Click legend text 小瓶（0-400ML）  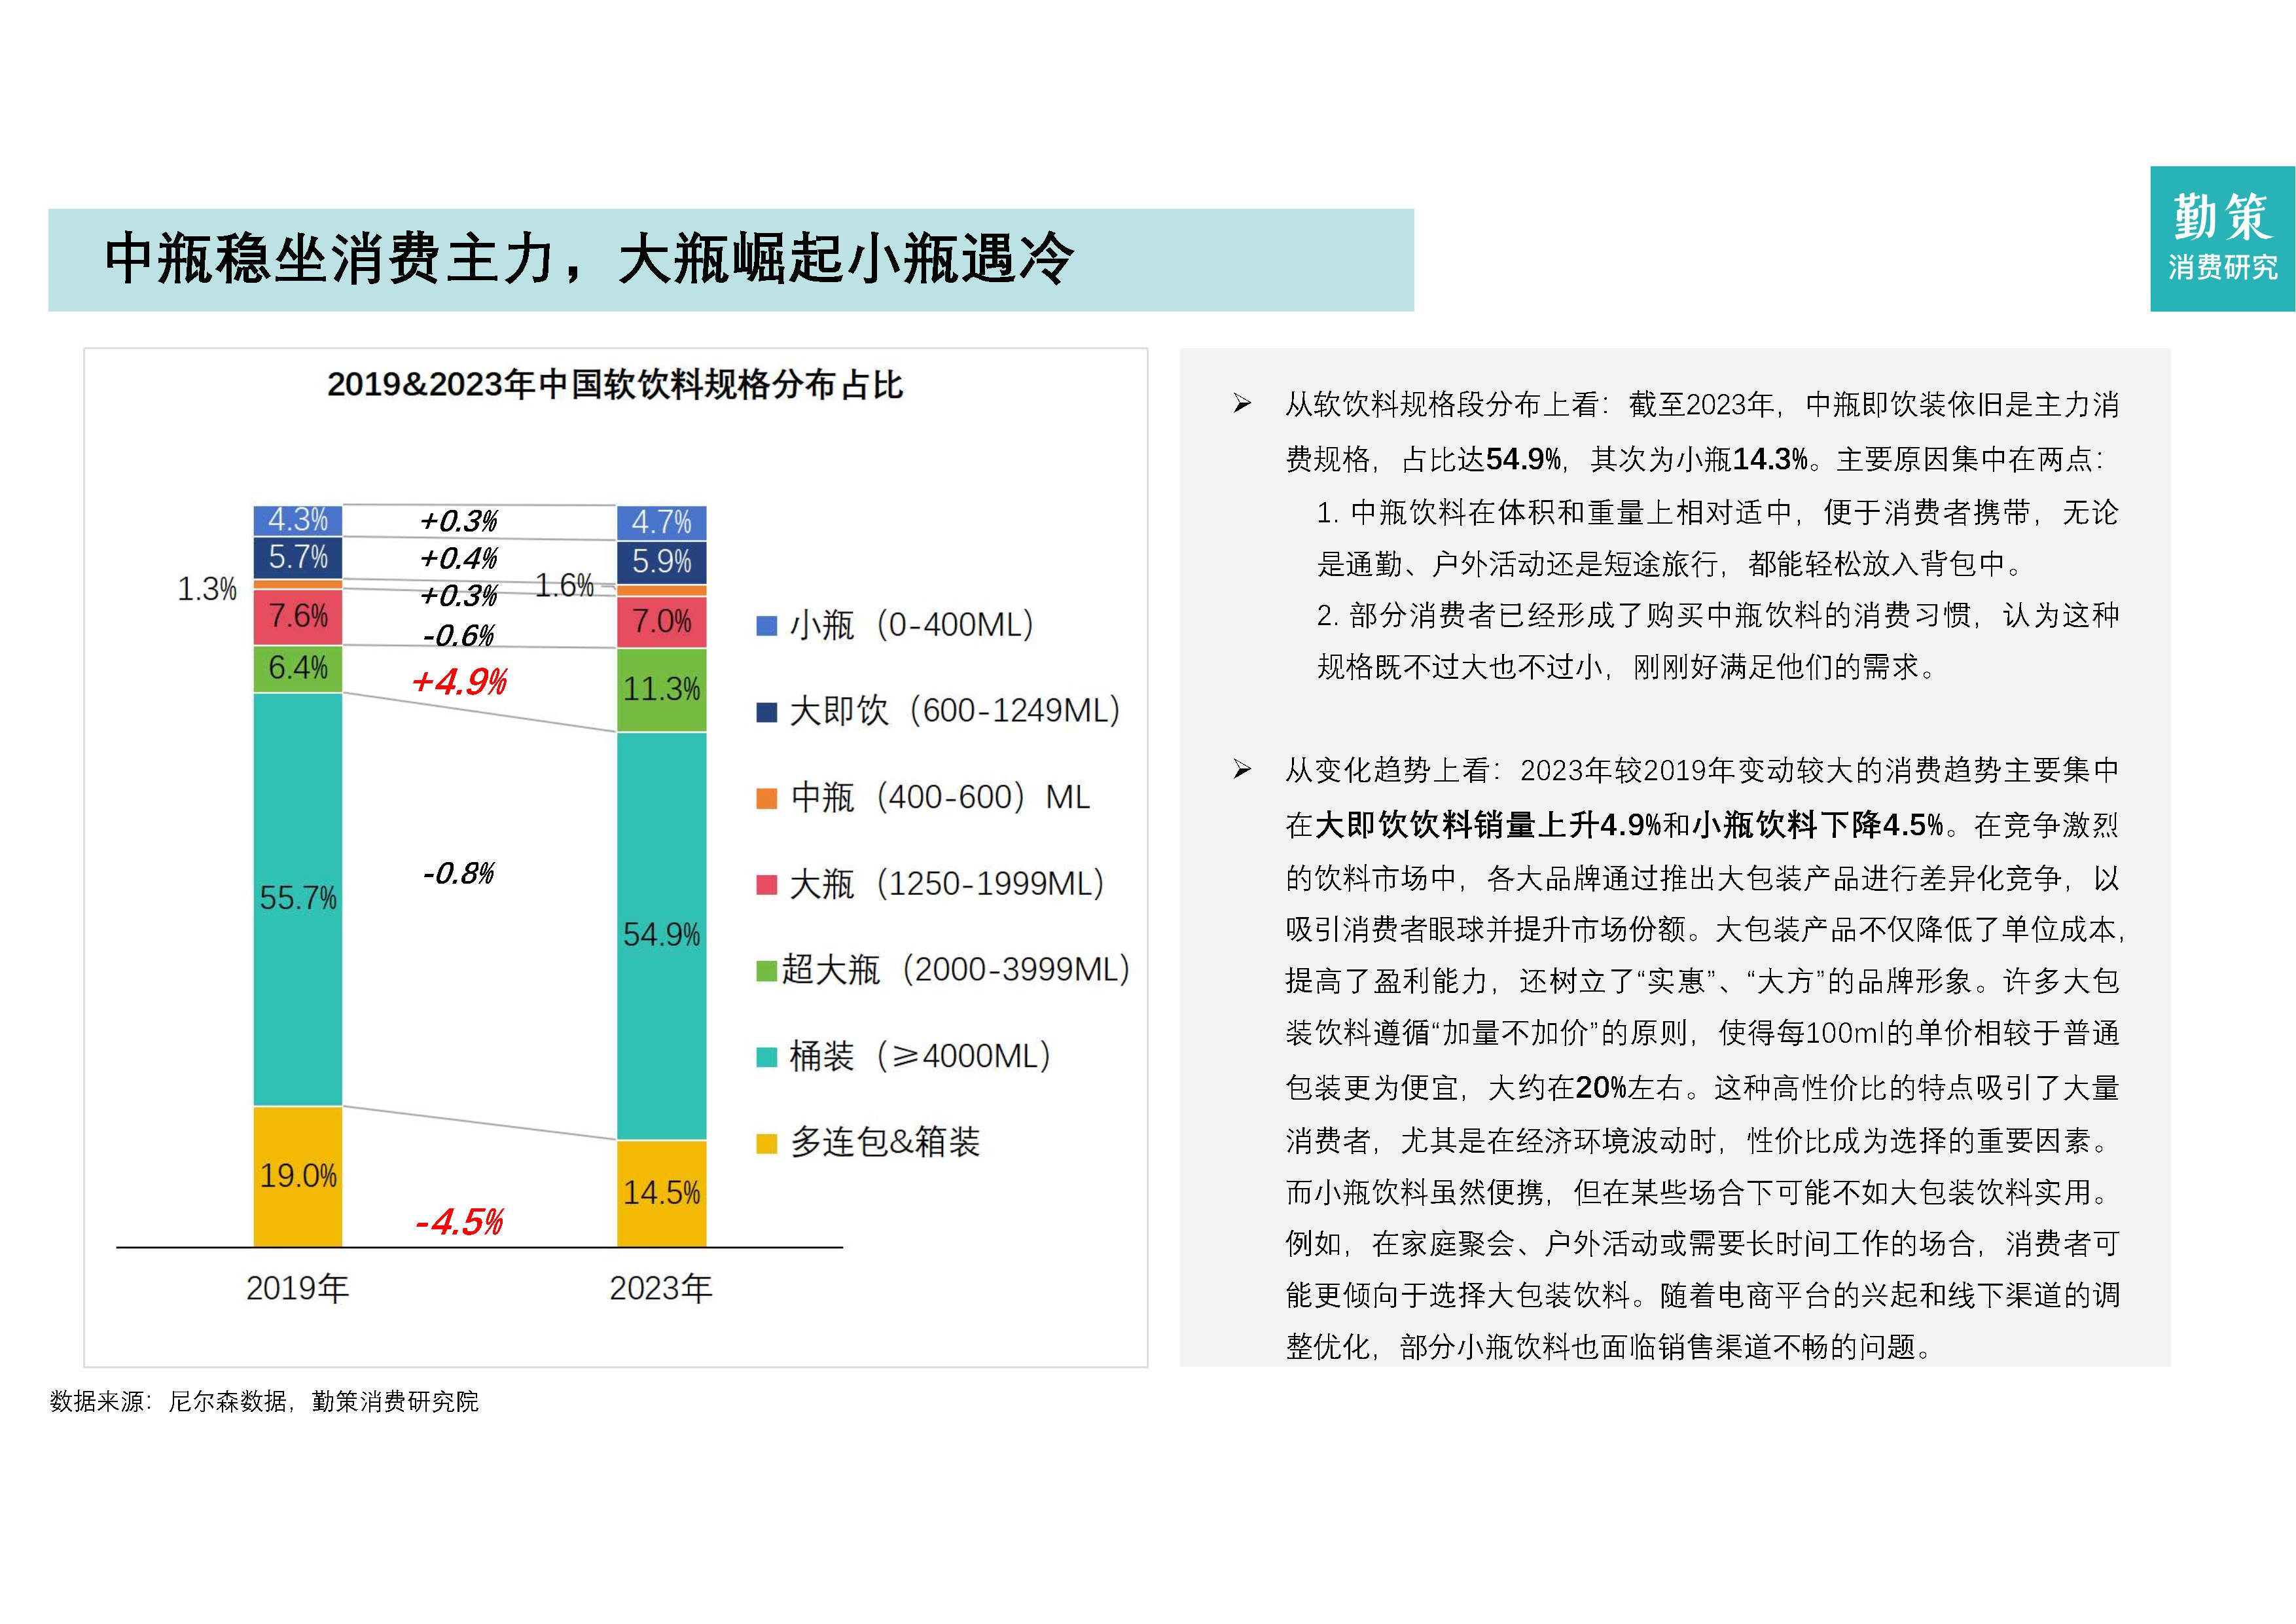(911, 626)
